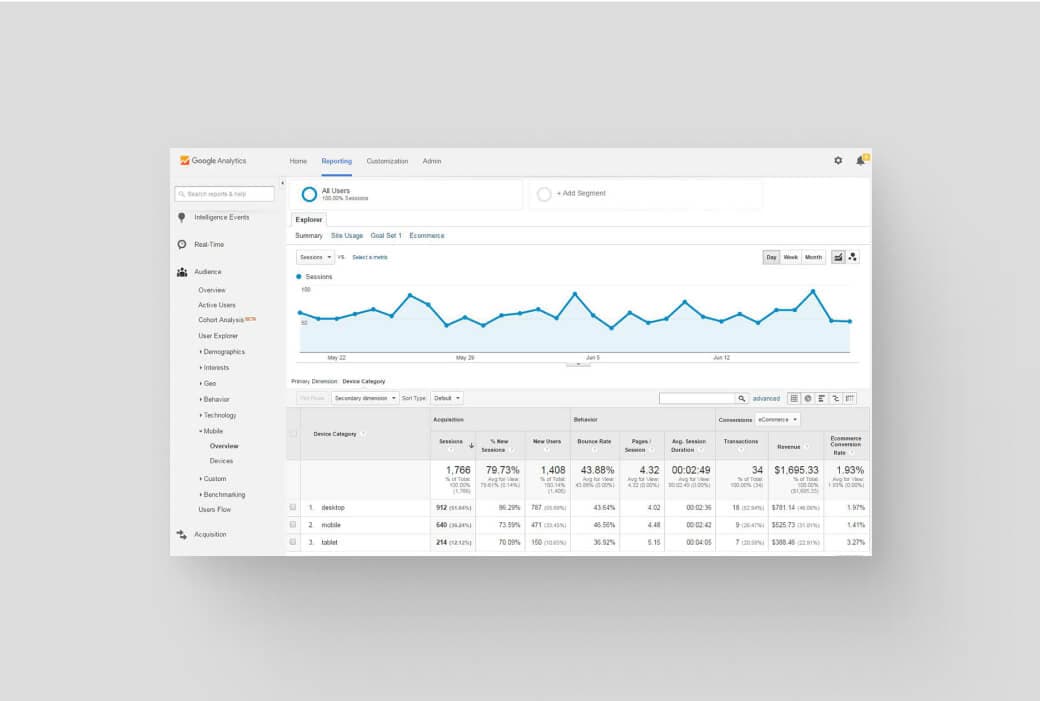This screenshot has width=1040, height=701.
Task: Select the performance bar view icon
Action: coord(822,399)
